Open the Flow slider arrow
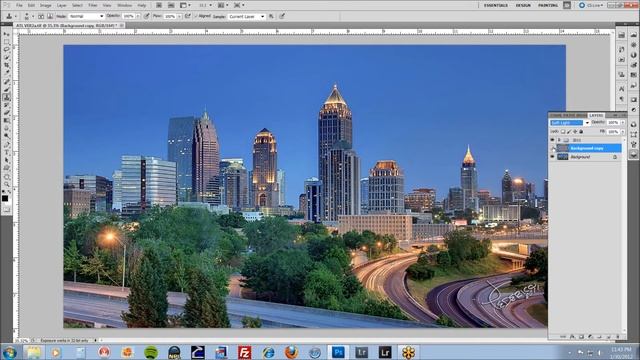The width and height of the screenshot is (640, 360). [179, 16]
